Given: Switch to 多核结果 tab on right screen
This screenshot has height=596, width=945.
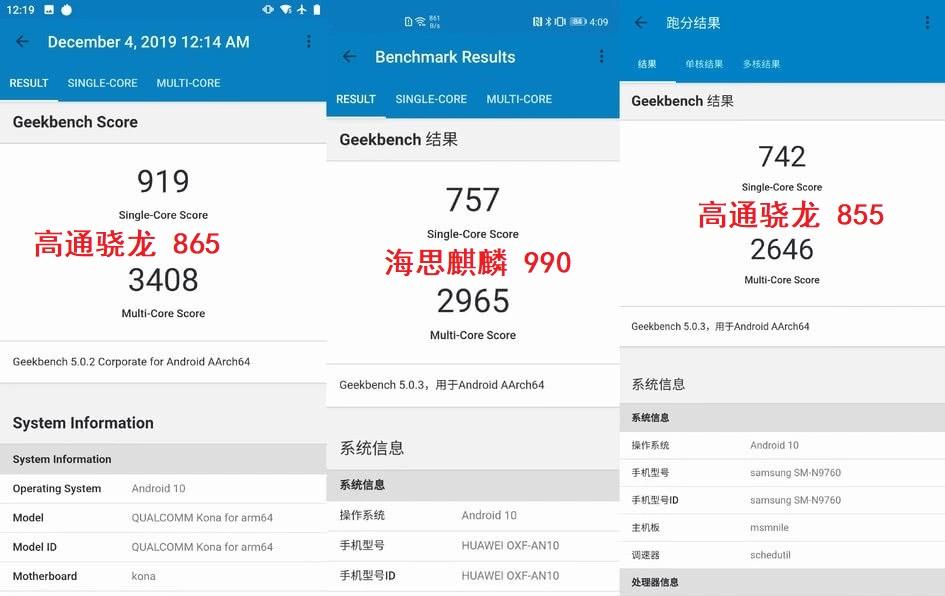Looking at the screenshot, I should click(762, 64).
